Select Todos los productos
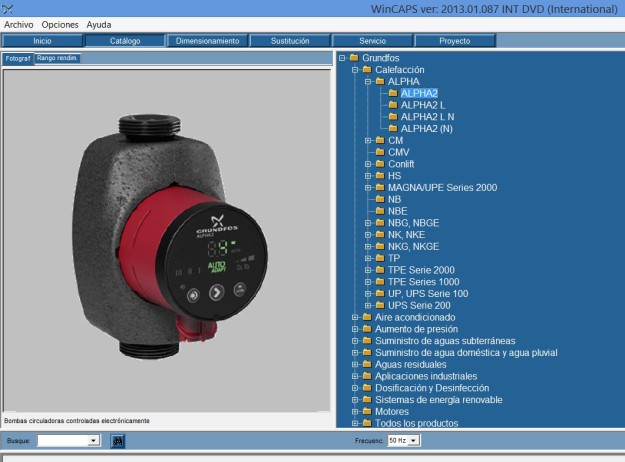The width and height of the screenshot is (625, 462). (417, 423)
